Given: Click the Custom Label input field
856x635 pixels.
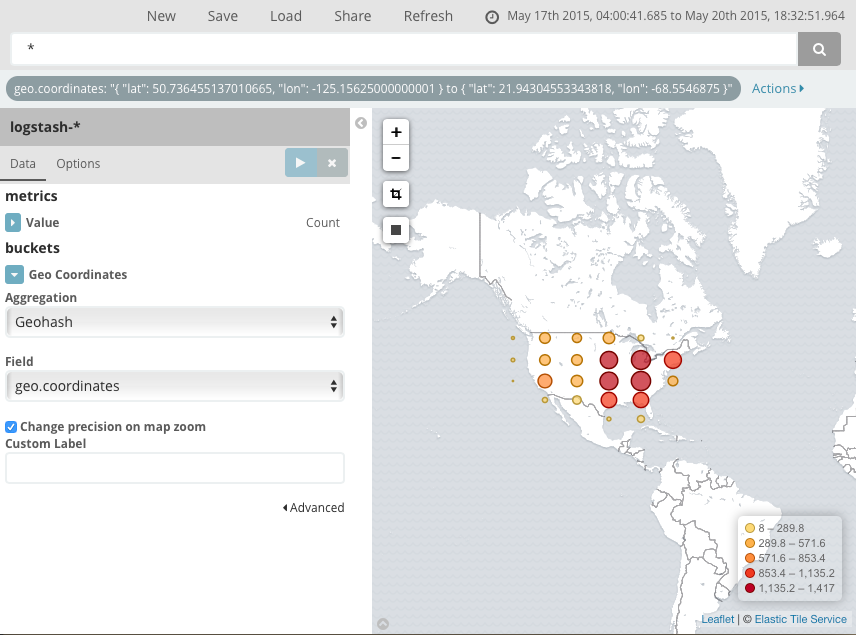Looking at the screenshot, I should [175, 467].
